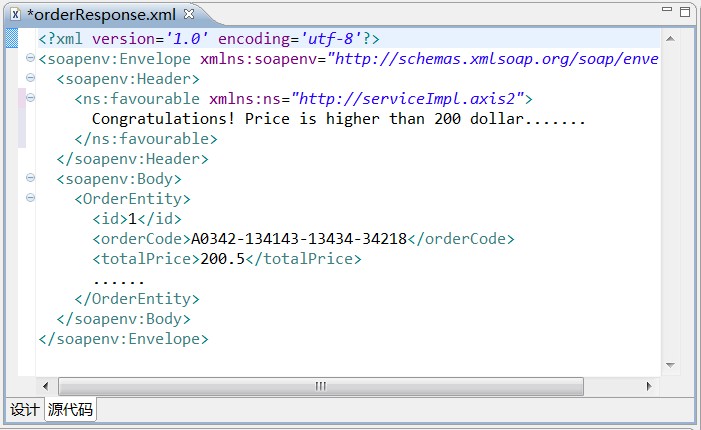The image size is (701, 430).
Task: Click the closing </soapenv:Body> tag
Action: coord(123,319)
